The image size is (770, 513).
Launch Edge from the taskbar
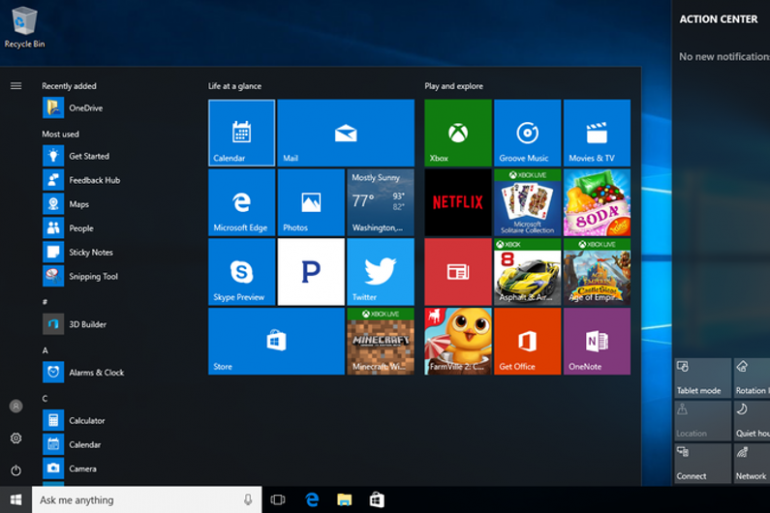click(x=312, y=500)
